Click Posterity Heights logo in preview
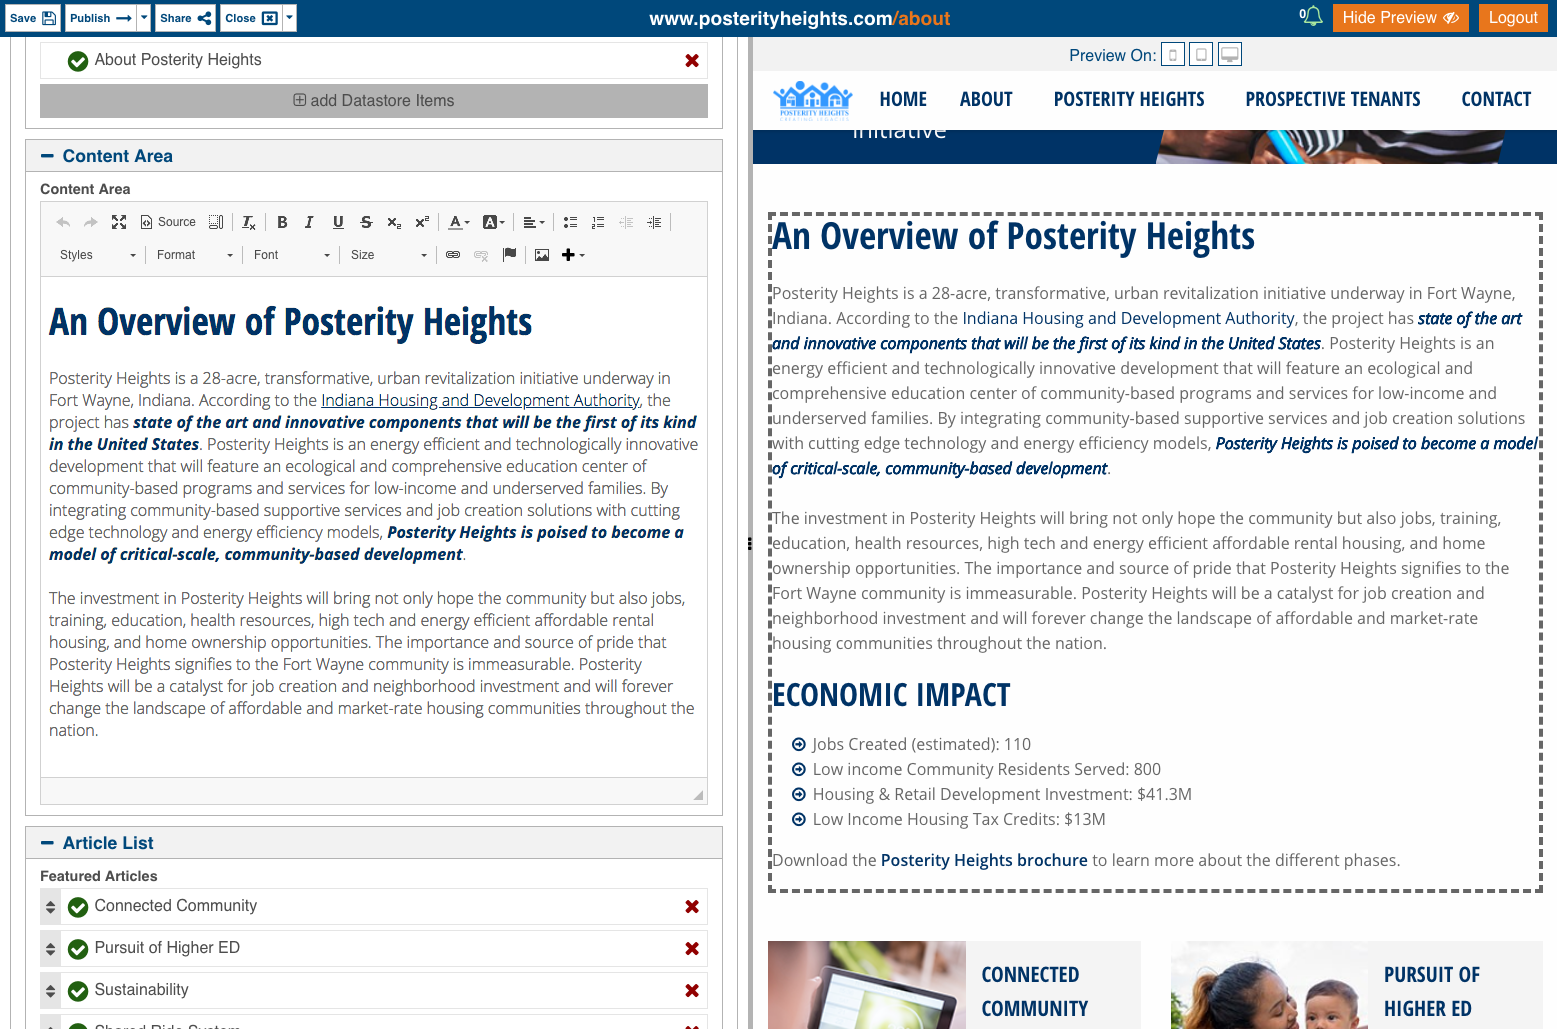 coord(813,100)
